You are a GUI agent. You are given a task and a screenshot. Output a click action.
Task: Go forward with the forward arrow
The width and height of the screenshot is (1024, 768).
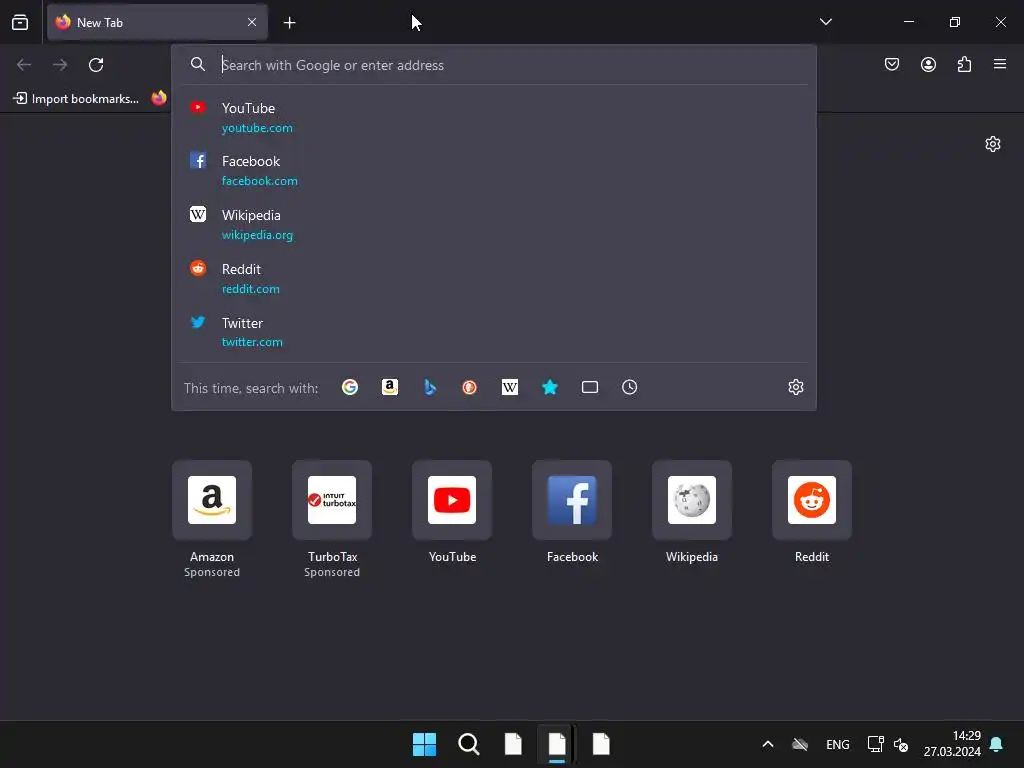[x=60, y=65]
